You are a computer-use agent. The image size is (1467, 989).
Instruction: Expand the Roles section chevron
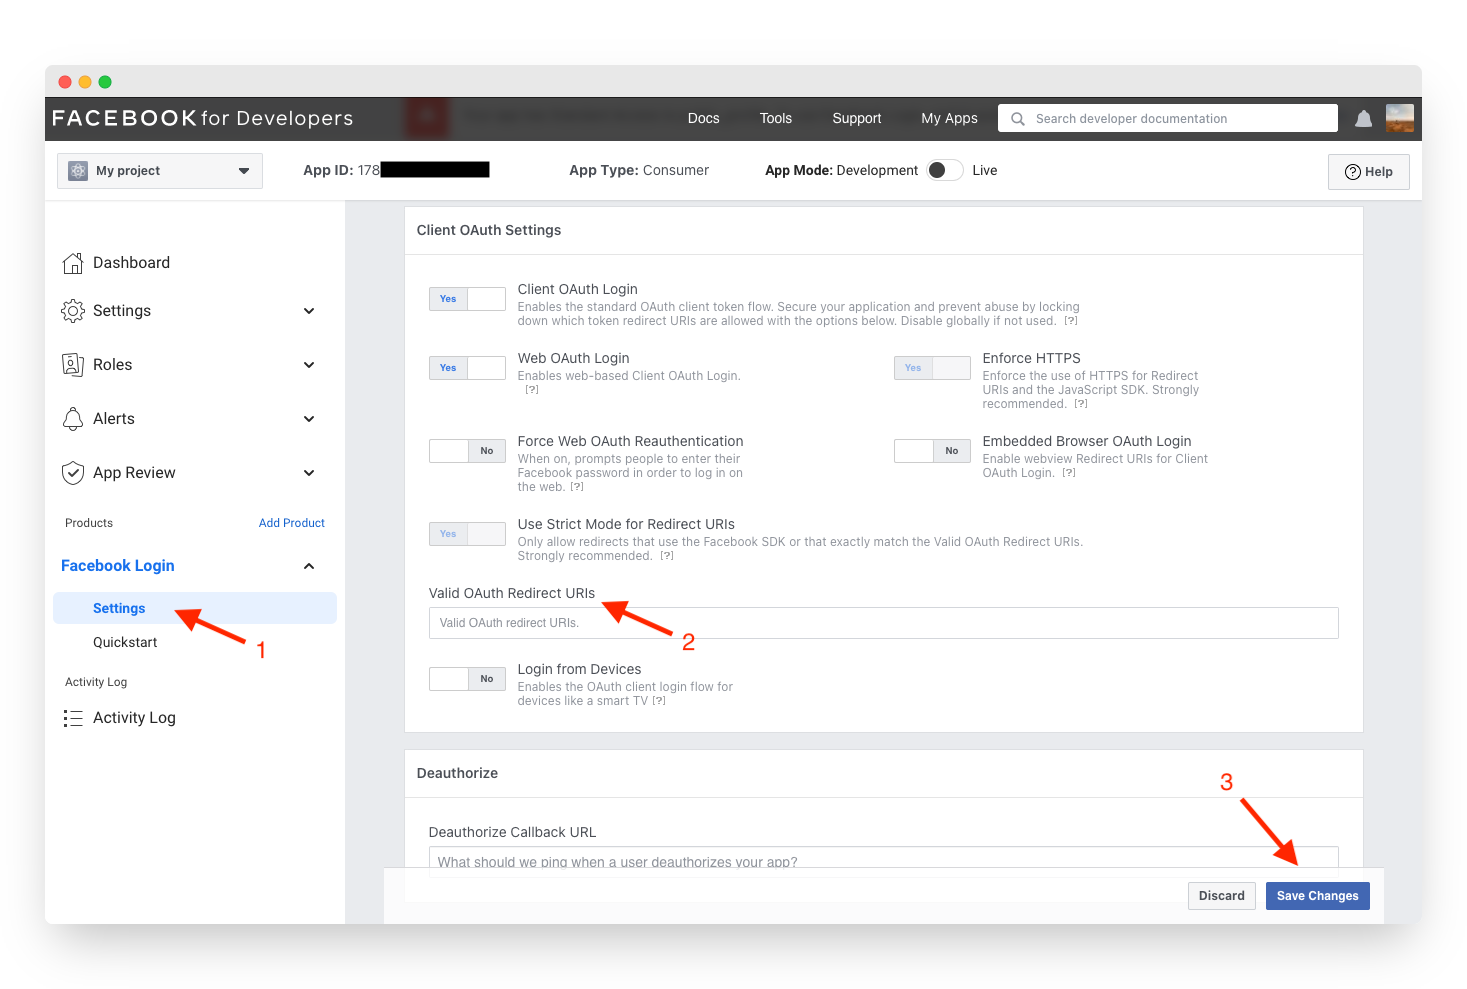pos(309,365)
